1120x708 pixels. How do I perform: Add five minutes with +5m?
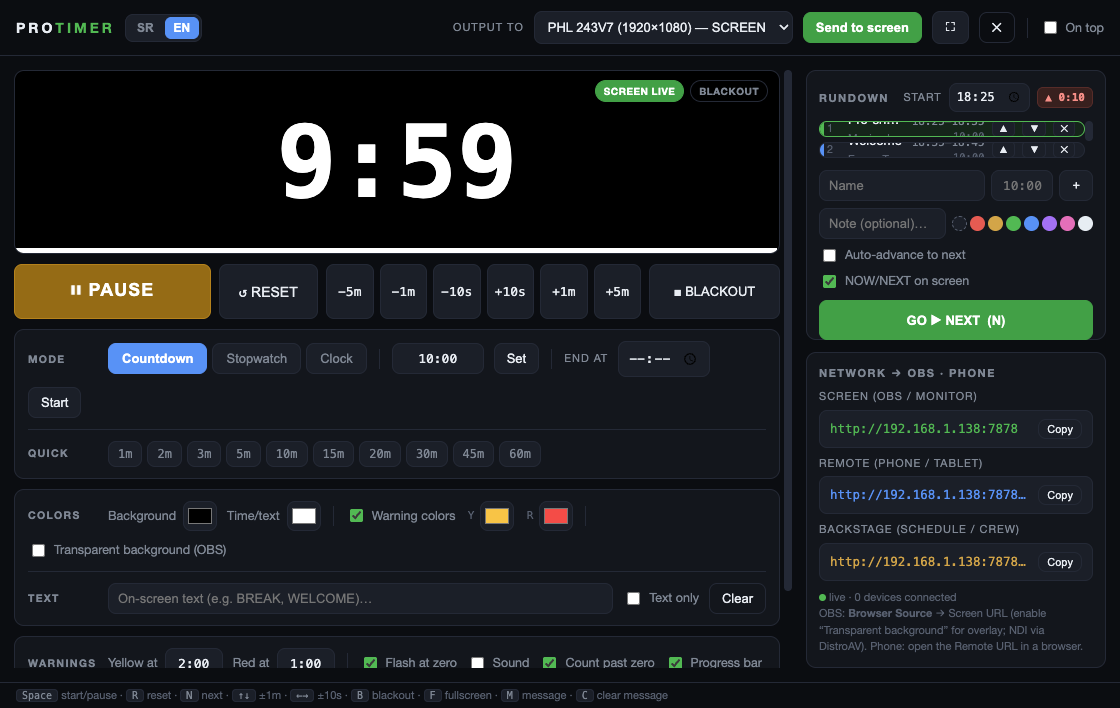[617, 291]
